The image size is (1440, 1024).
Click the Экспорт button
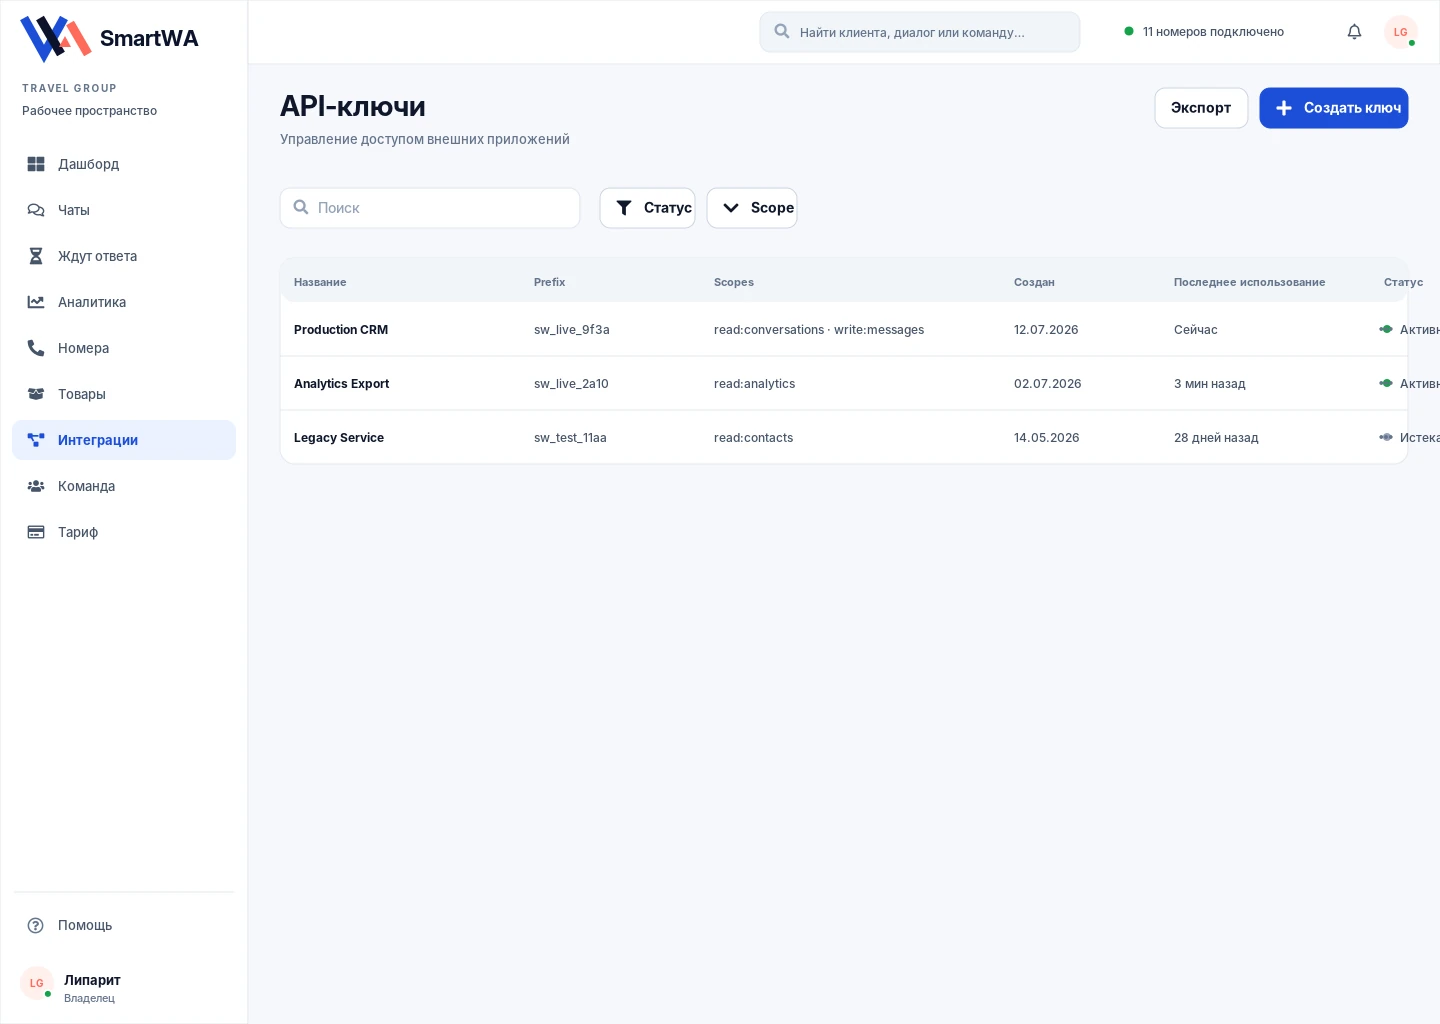click(x=1201, y=108)
